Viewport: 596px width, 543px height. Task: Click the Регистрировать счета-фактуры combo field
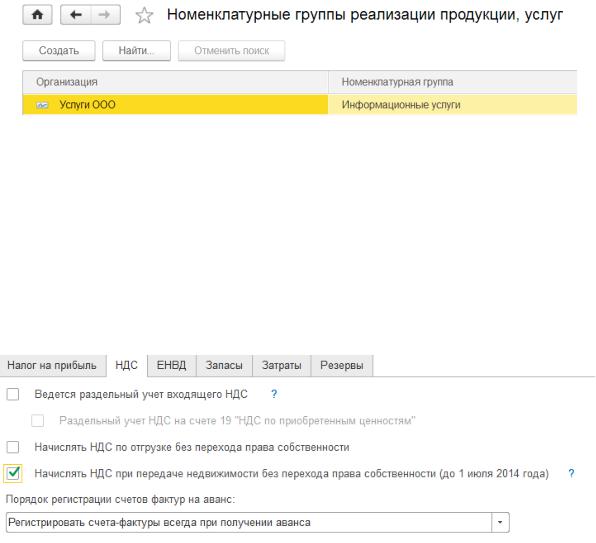pyautogui.click(x=249, y=522)
